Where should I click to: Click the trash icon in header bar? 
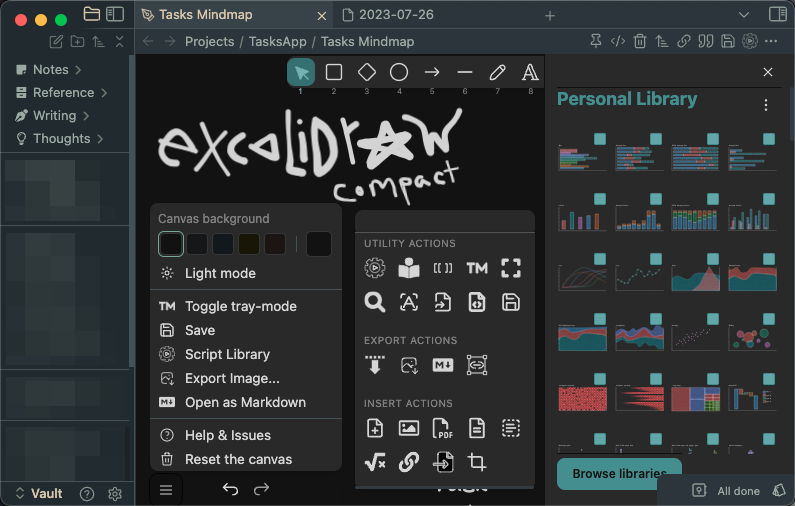pyautogui.click(x=640, y=41)
